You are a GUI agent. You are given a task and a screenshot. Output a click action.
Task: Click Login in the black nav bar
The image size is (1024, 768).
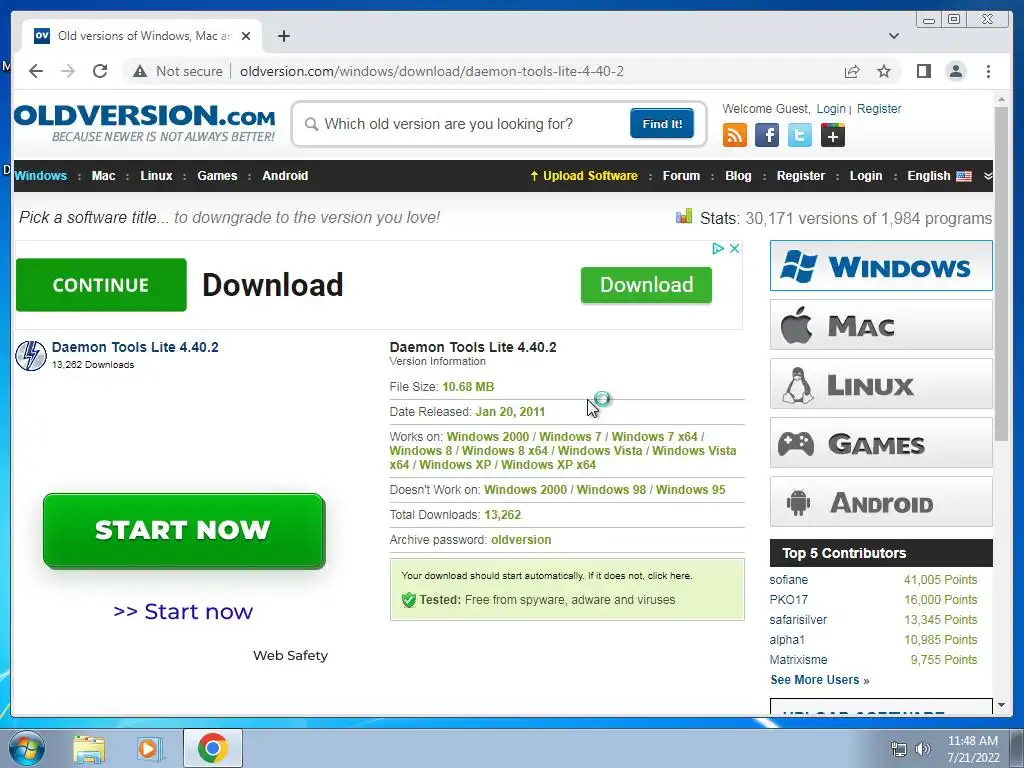click(x=865, y=176)
